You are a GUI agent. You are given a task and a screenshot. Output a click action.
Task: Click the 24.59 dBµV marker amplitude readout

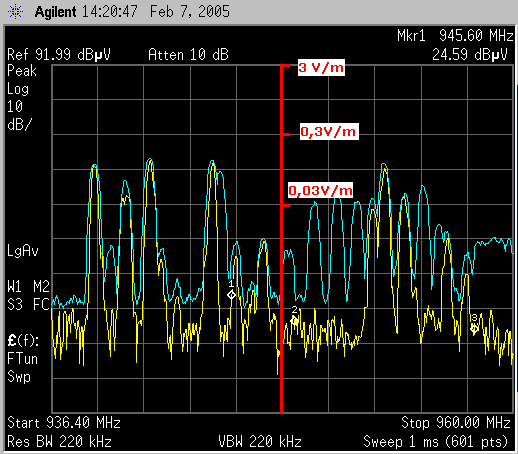click(x=470, y=54)
